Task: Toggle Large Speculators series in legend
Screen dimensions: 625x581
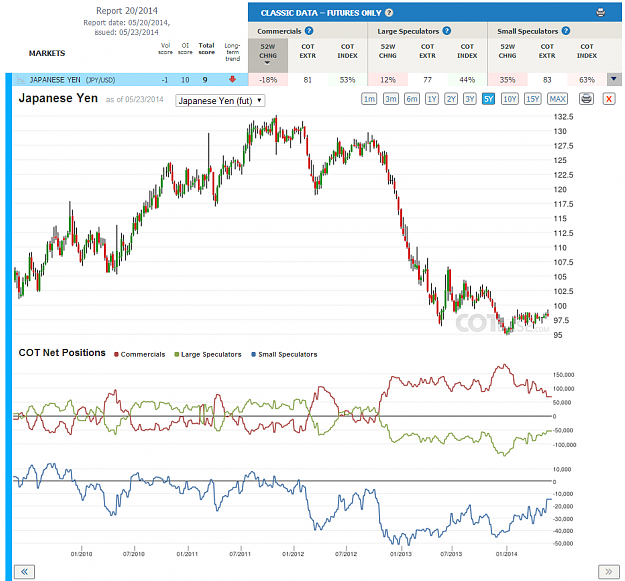Action: pos(208,354)
